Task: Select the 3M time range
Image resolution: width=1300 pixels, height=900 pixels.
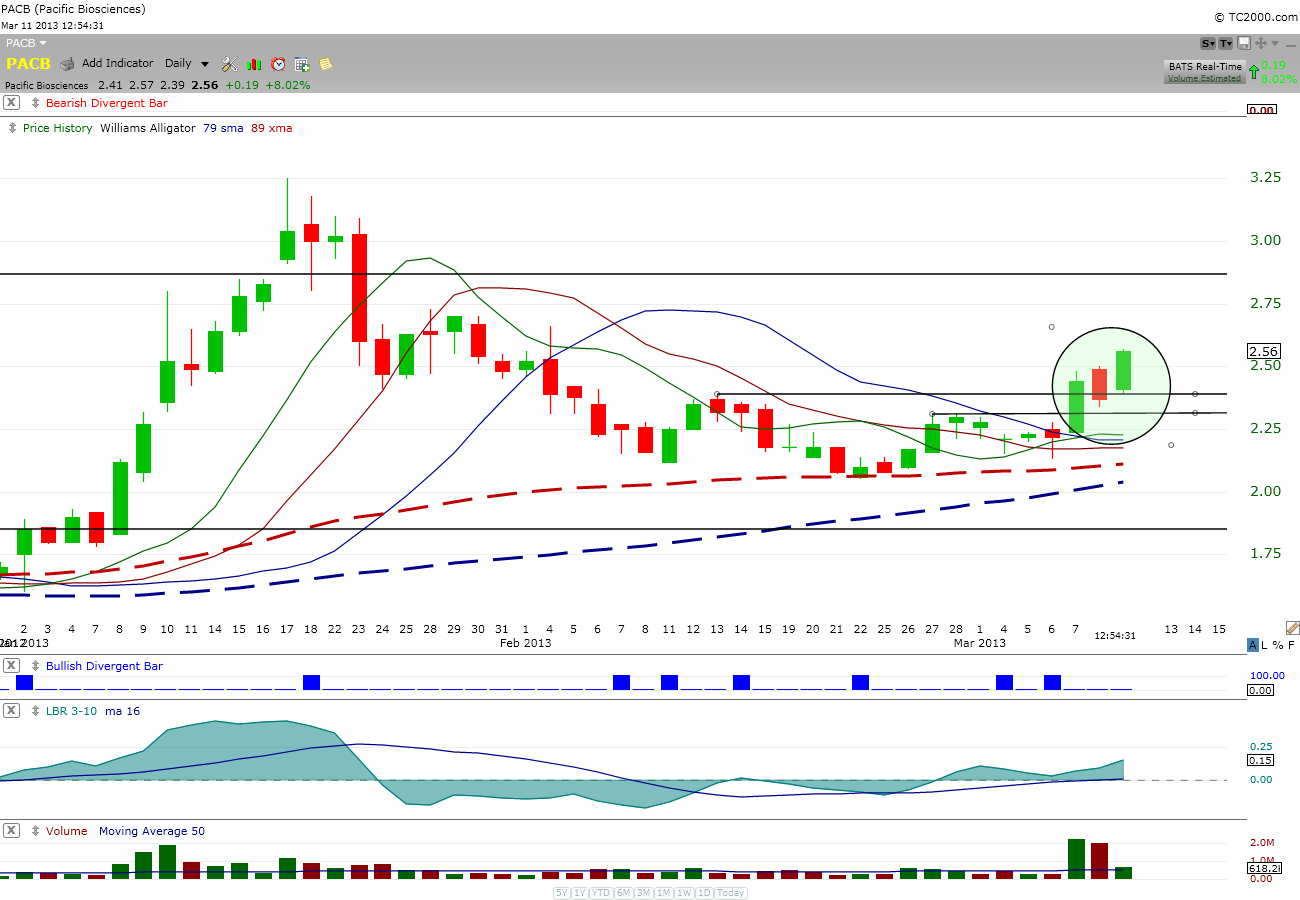Action: [643, 893]
